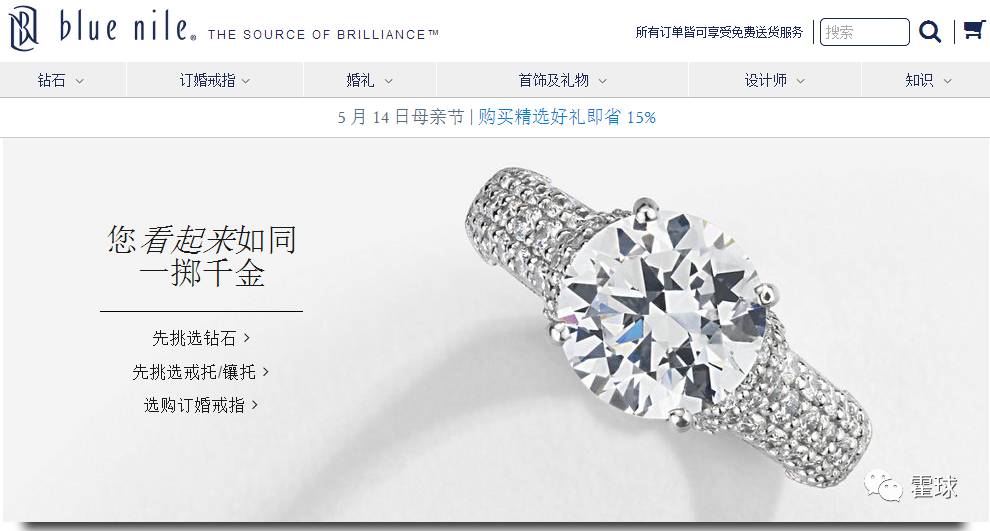This screenshot has height=531, width=990.
Task: Click the 选购订婚戒指 link
Action: (x=194, y=404)
